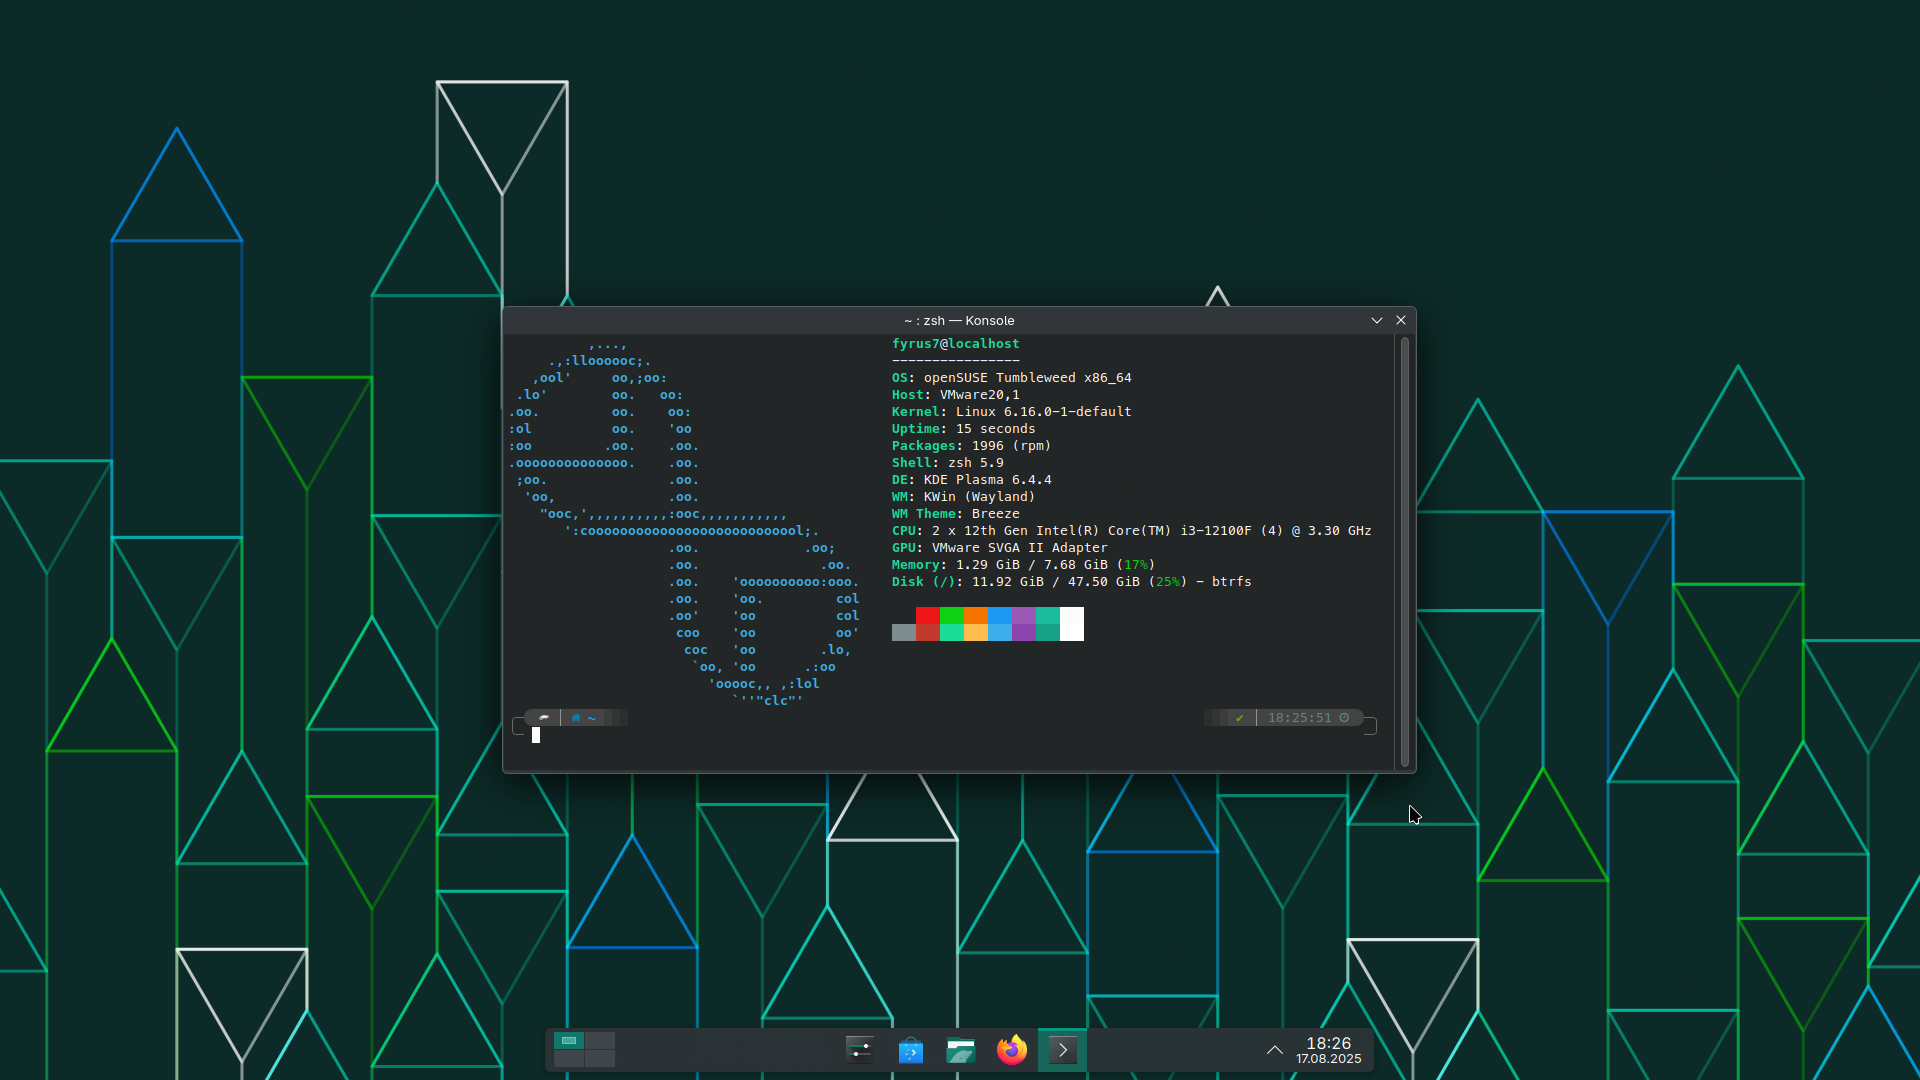The width and height of the screenshot is (1920, 1080).
Task: Switch to virtual desktop 4 in pager
Action: (600, 1058)
